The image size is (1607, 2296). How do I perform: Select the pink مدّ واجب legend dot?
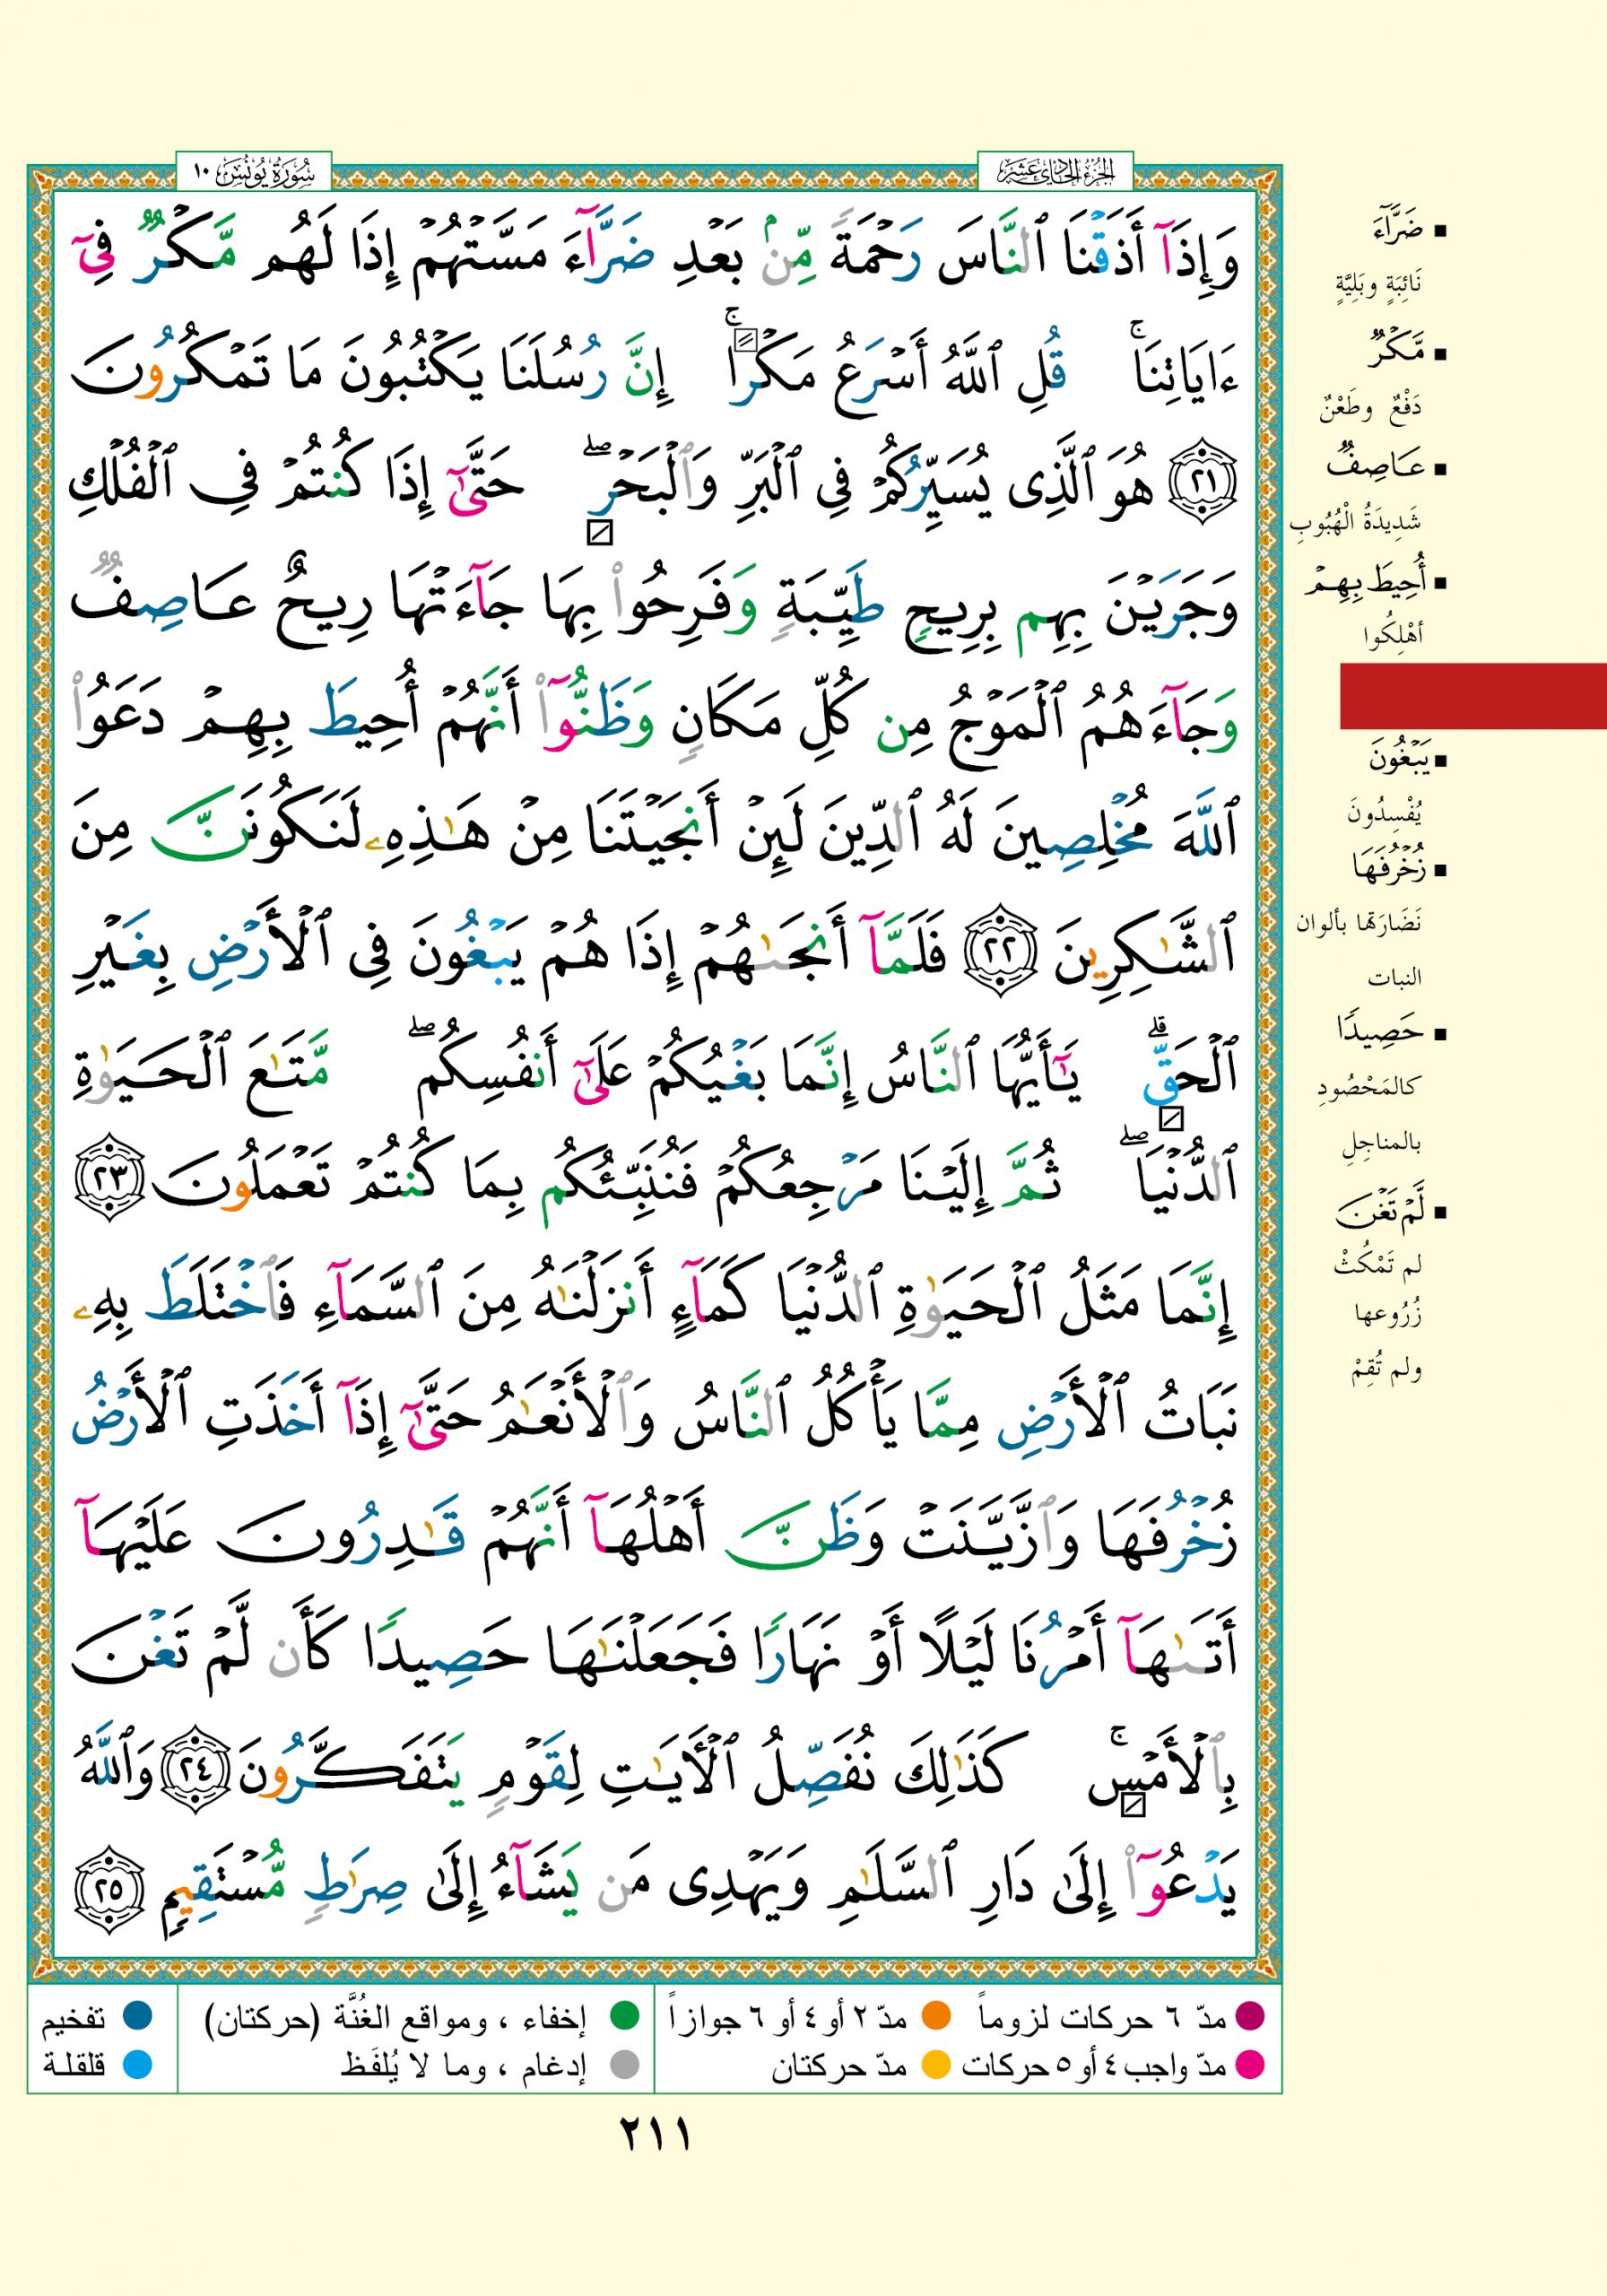coord(1250,2064)
